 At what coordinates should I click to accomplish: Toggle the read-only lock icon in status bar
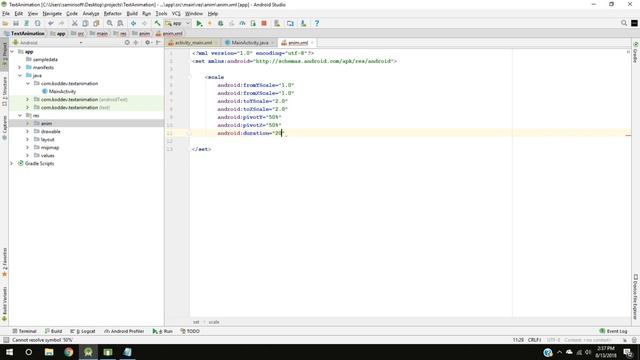(x=625, y=340)
